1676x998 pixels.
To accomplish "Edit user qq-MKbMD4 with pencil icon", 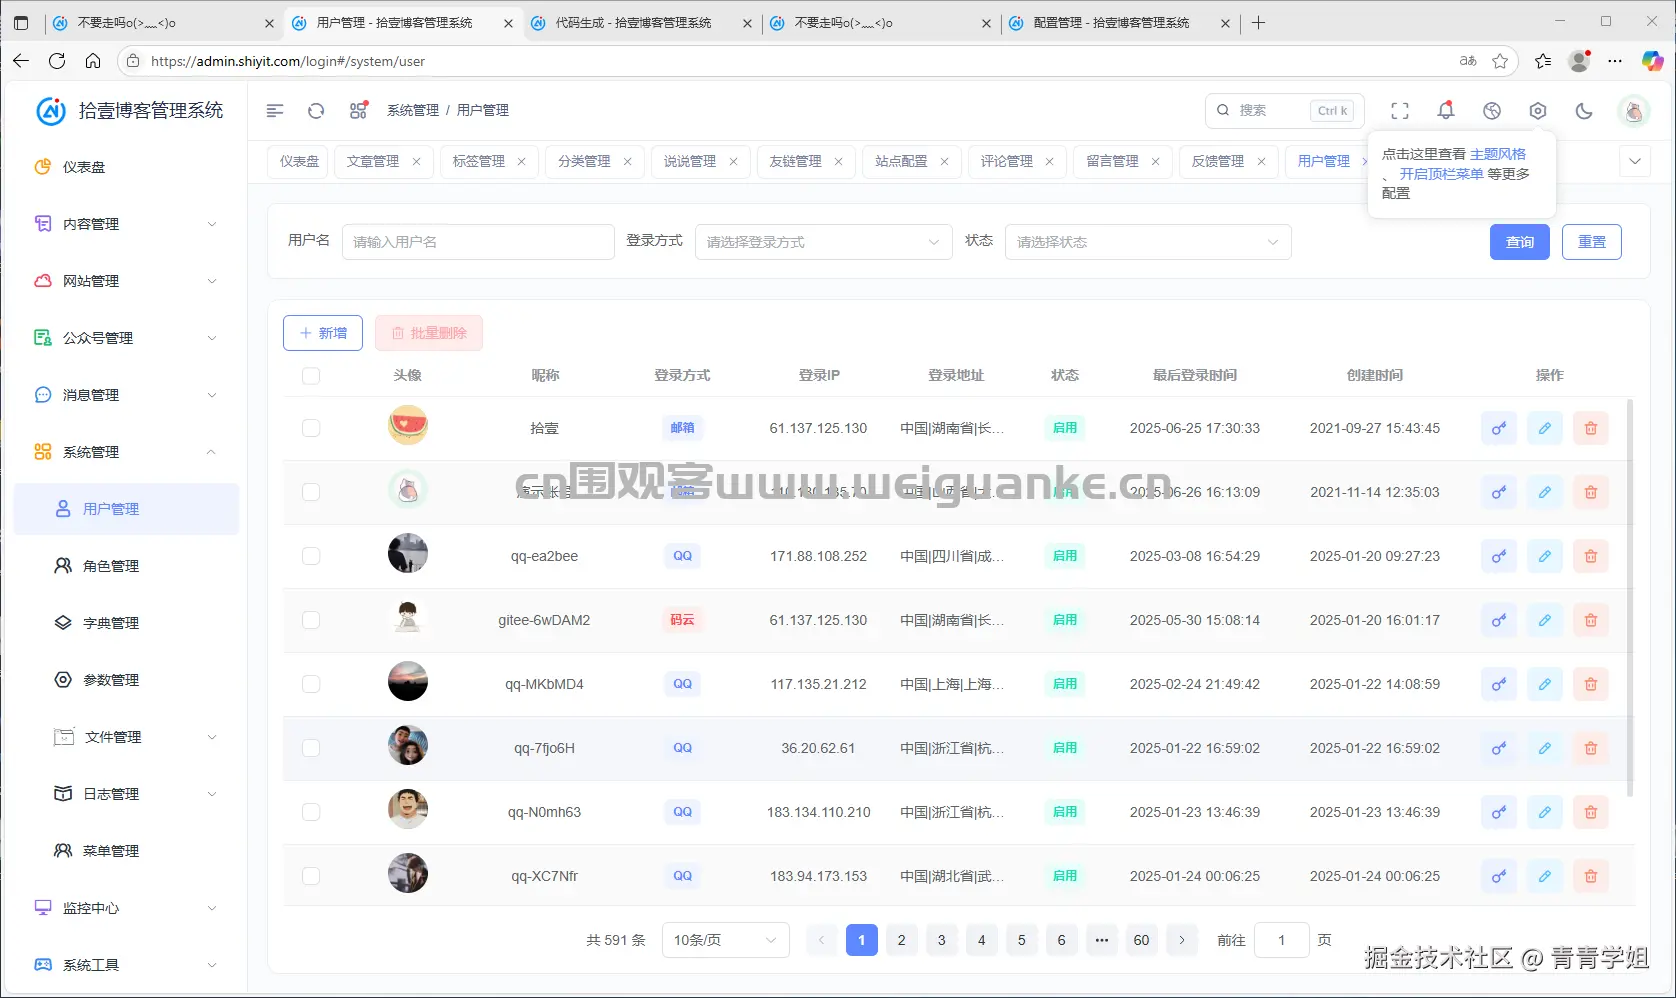I will pos(1545,684).
